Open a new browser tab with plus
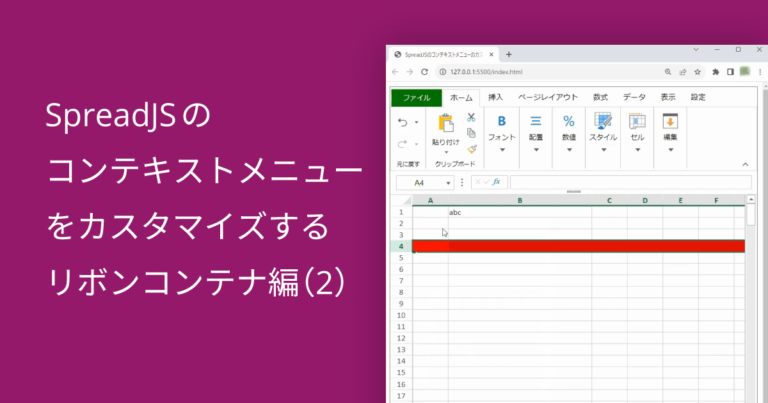This screenshot has width=768, height=403. 508,54
